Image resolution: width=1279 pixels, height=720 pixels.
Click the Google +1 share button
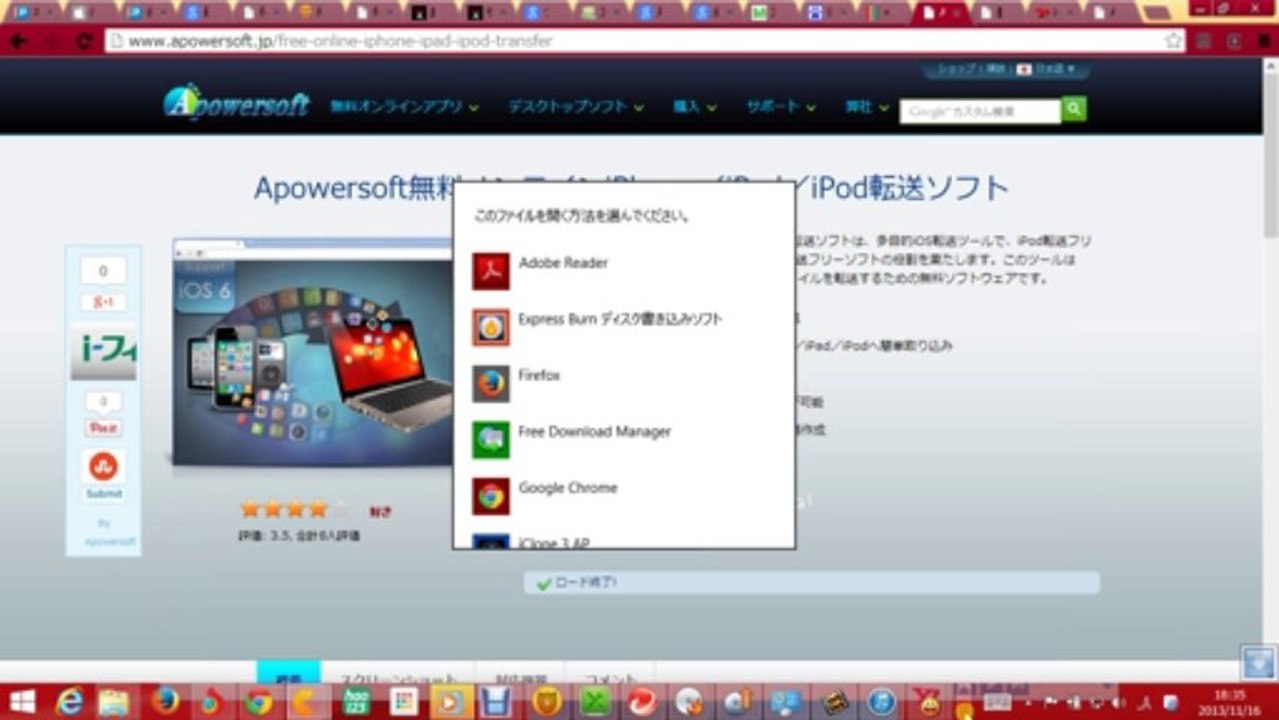[x=103, y=301]
